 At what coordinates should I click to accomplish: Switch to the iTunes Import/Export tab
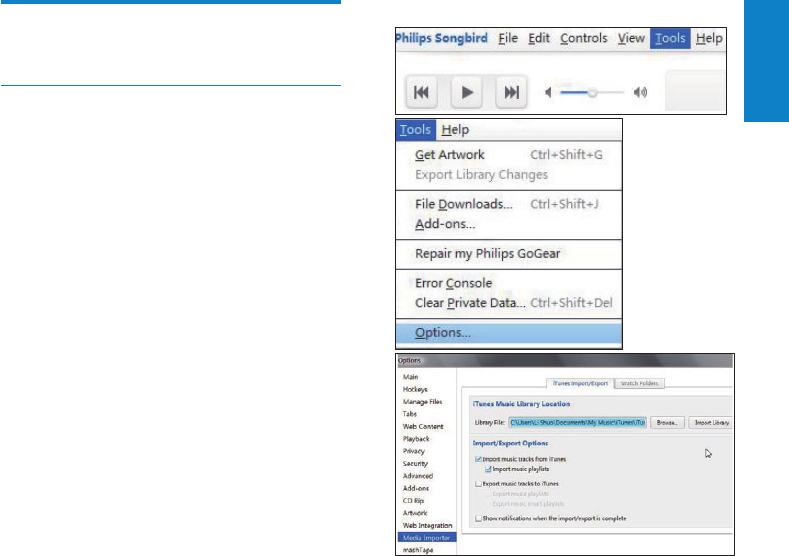(580, 383)
